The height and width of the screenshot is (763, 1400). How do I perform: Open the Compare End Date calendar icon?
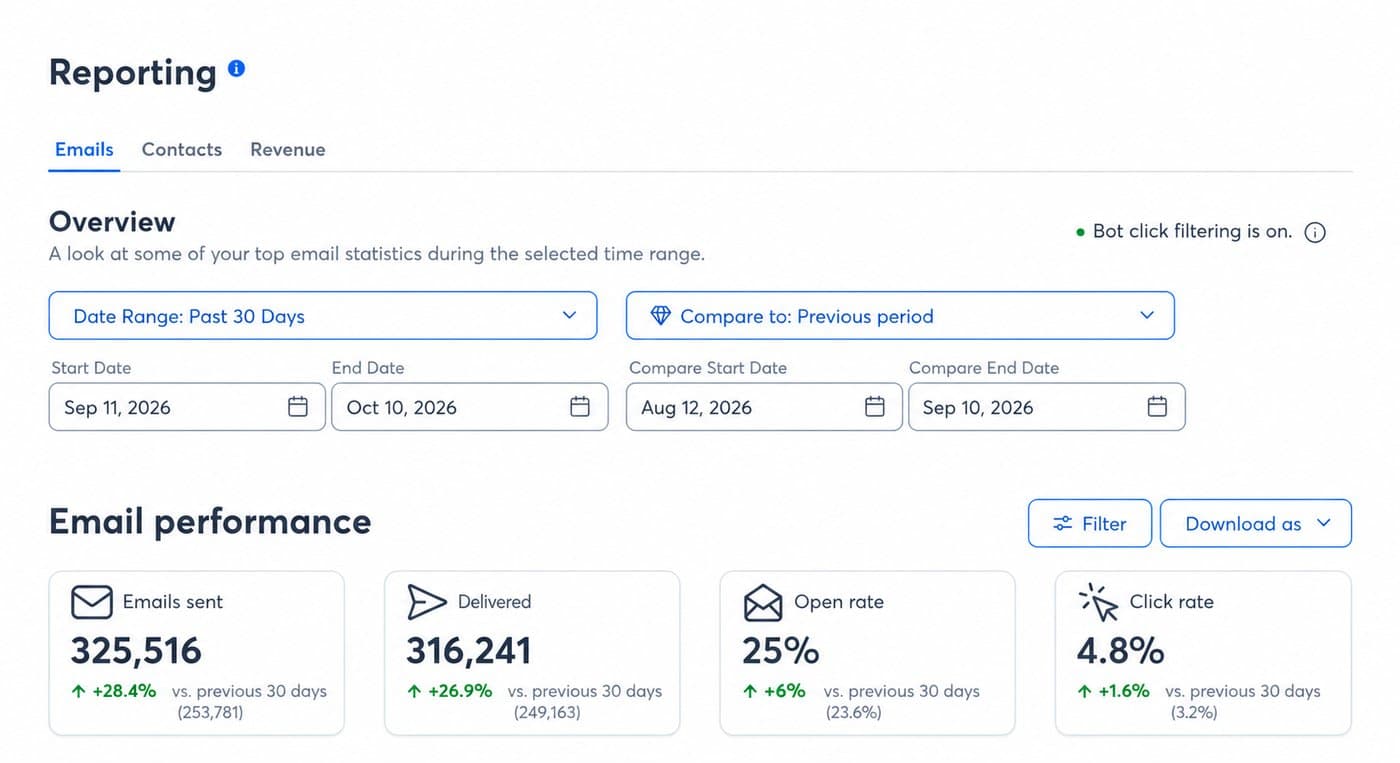(1157, 407)
